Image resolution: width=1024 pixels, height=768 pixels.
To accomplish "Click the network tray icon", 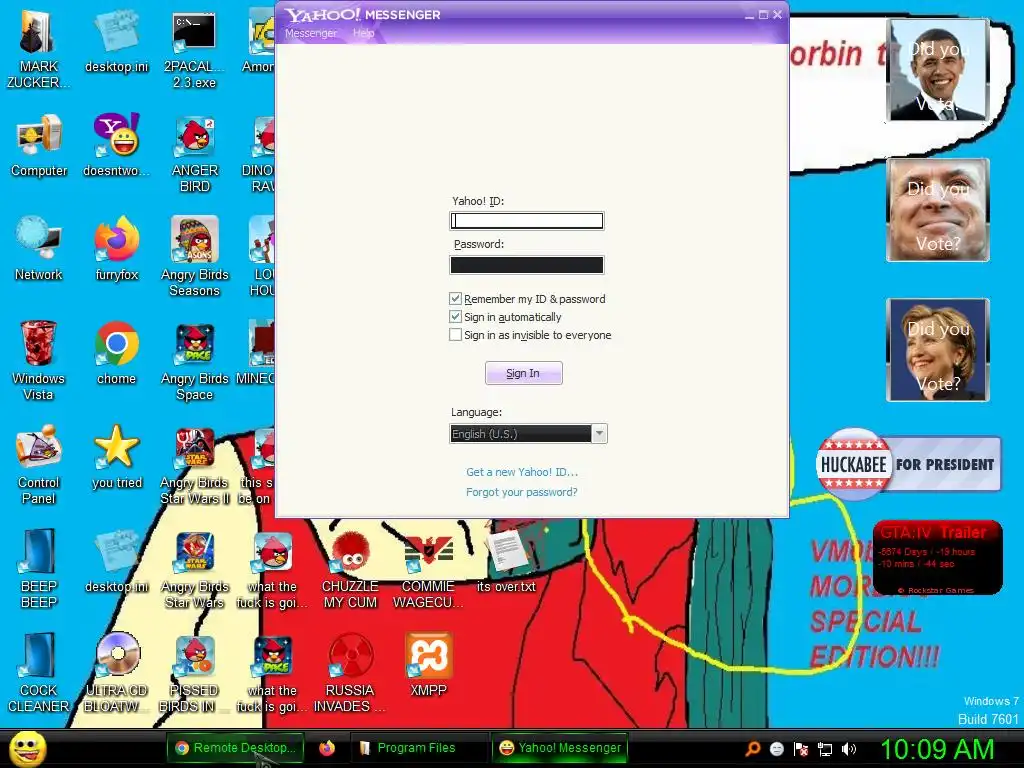I will point(825,749).
